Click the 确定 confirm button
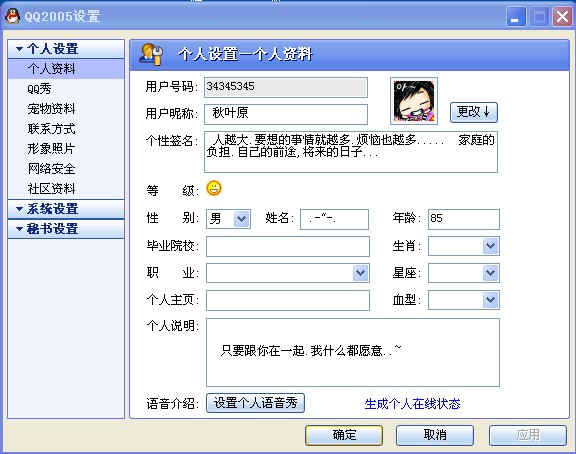 point(344,435)
